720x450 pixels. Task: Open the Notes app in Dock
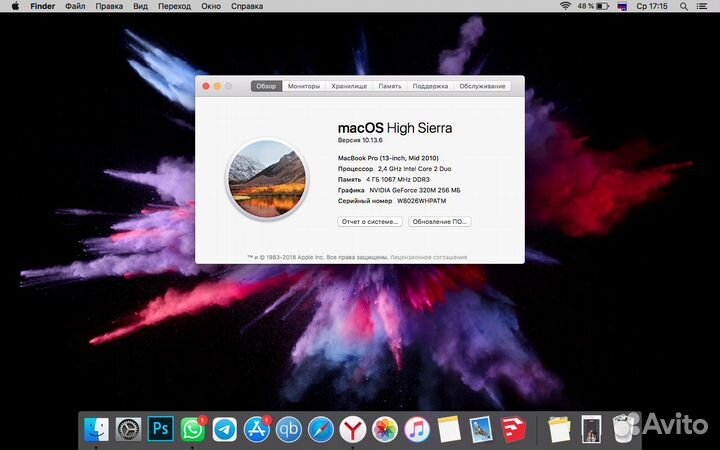pos(449,430)
